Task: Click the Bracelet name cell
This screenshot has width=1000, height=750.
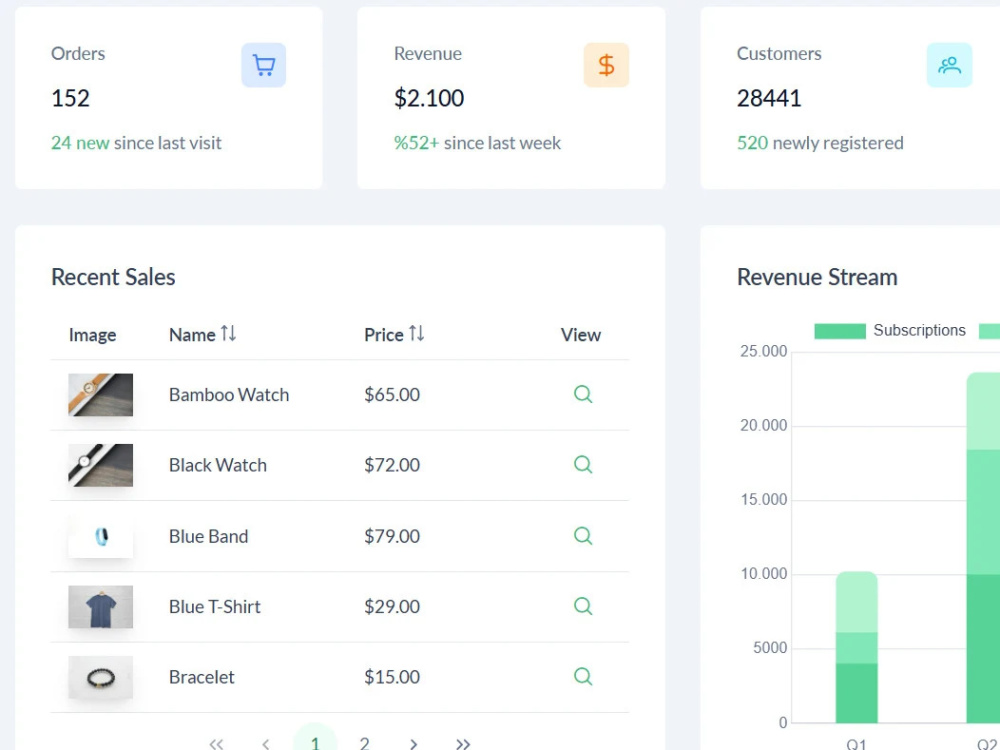Action: tap(202, 677)
